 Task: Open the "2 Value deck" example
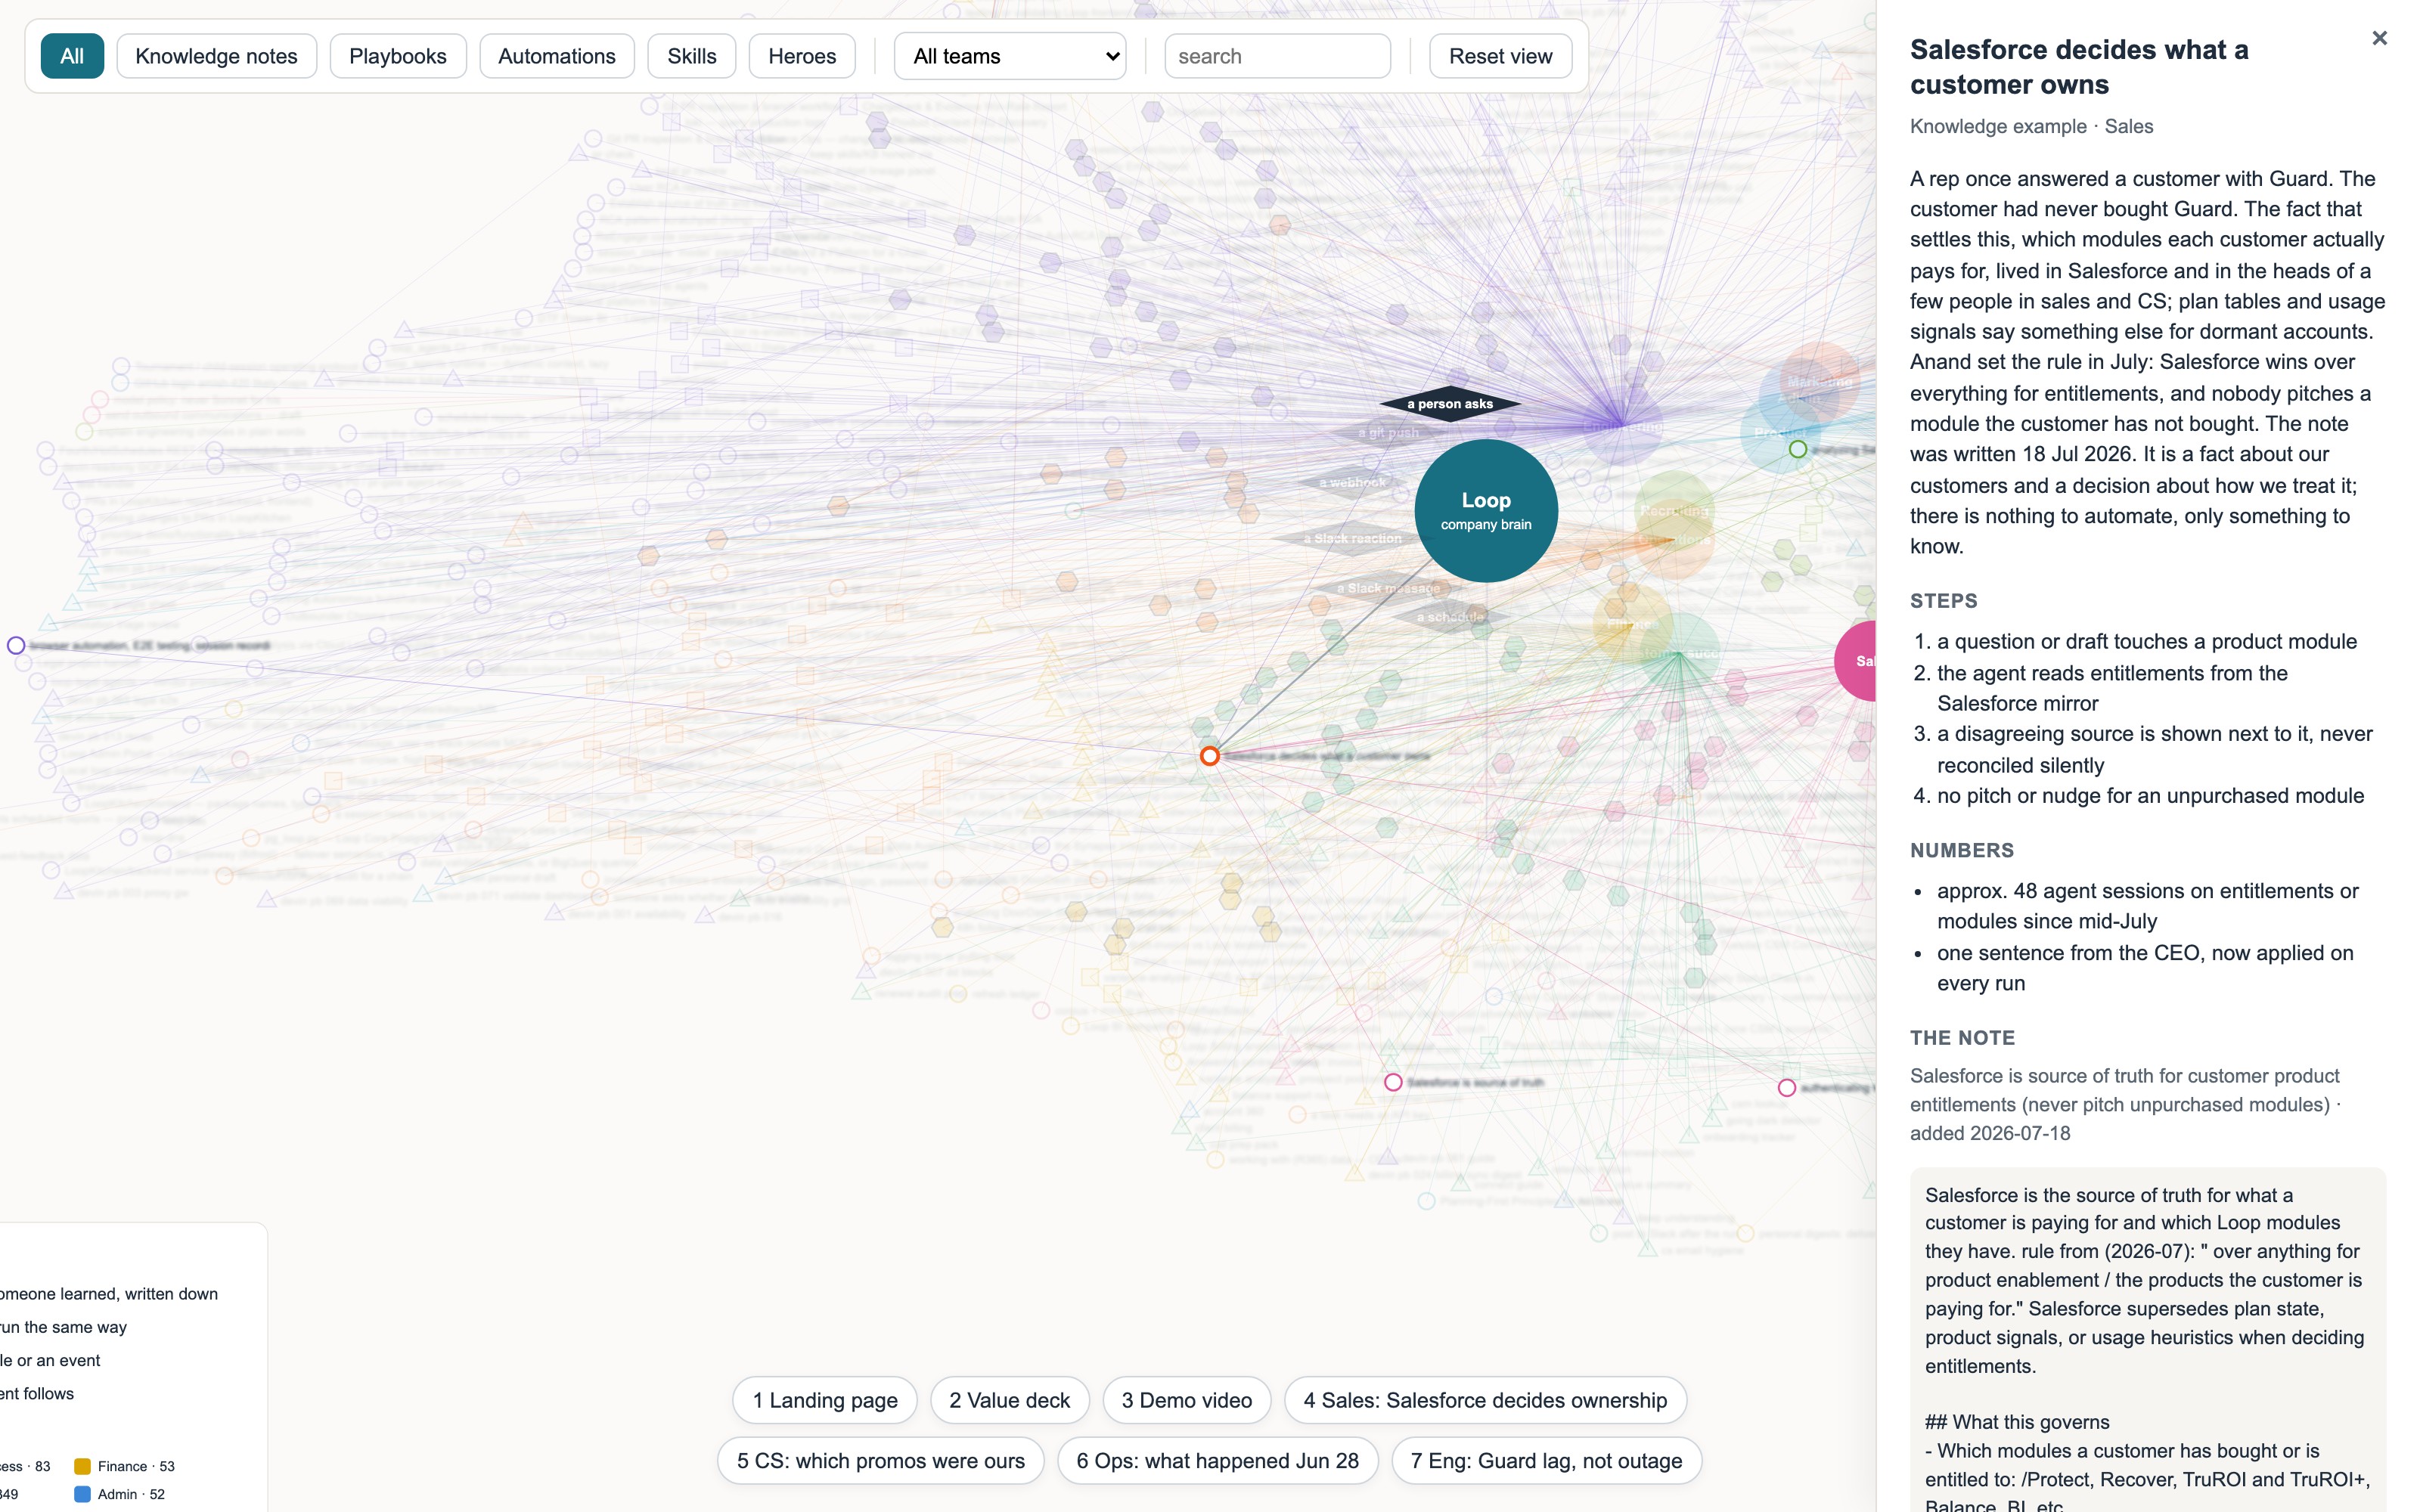[x=1010, y=1400]
